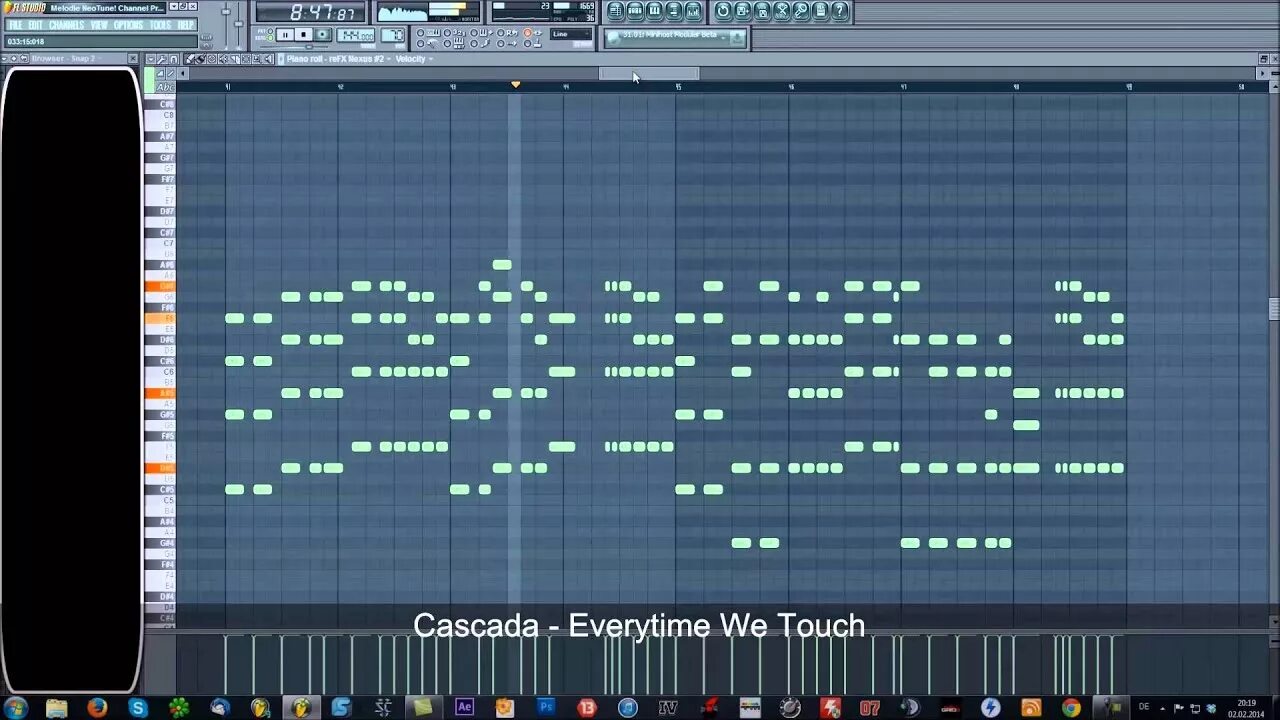1280x720 pixels.
Task: Click the orange playhead marker on timeline
Action: pyautogui.click(x=516, y=85)
